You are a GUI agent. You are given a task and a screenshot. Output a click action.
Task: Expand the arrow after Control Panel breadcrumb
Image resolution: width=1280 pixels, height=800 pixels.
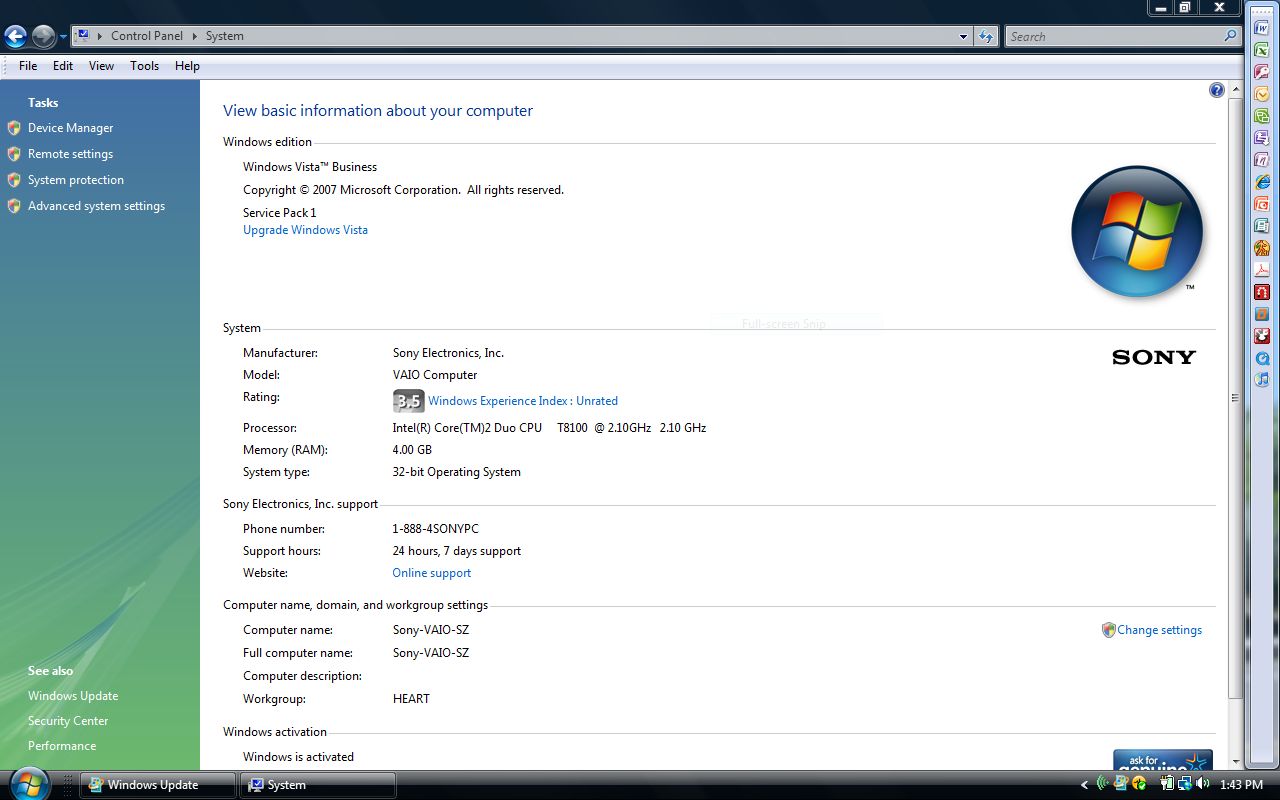point(195,36)
